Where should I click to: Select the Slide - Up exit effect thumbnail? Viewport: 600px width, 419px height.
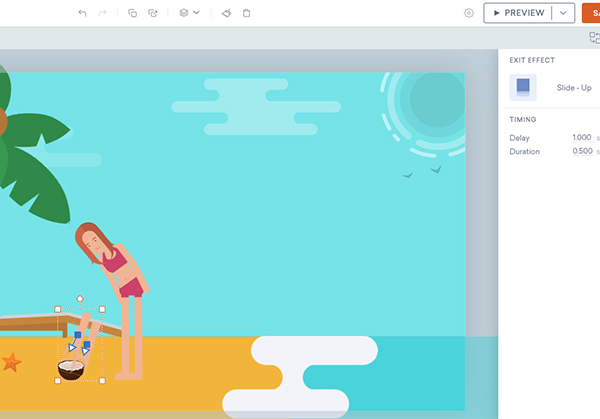pos(522,88)
